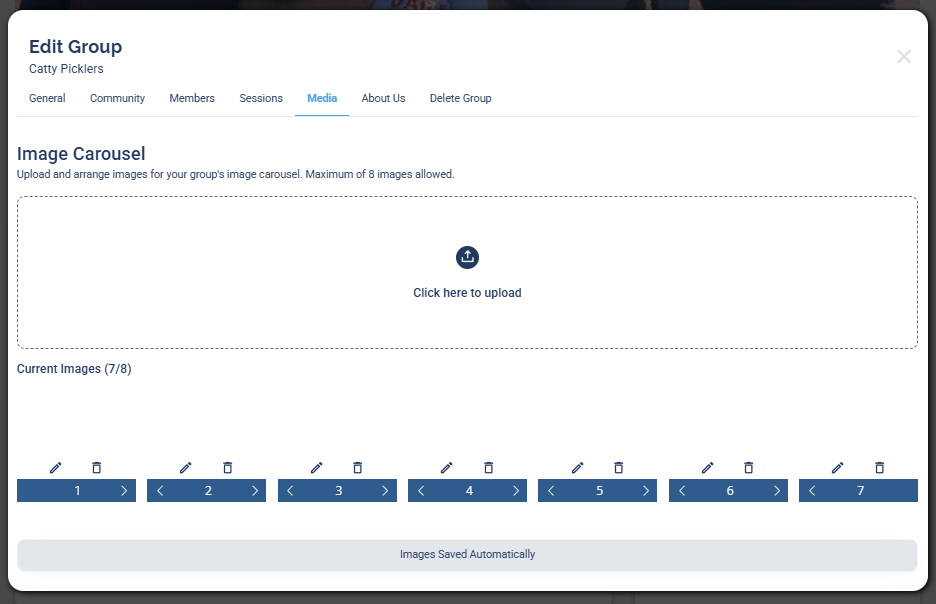Move image 6 right with the arrow
Screen dimensions: 936x604
point(777,491)
